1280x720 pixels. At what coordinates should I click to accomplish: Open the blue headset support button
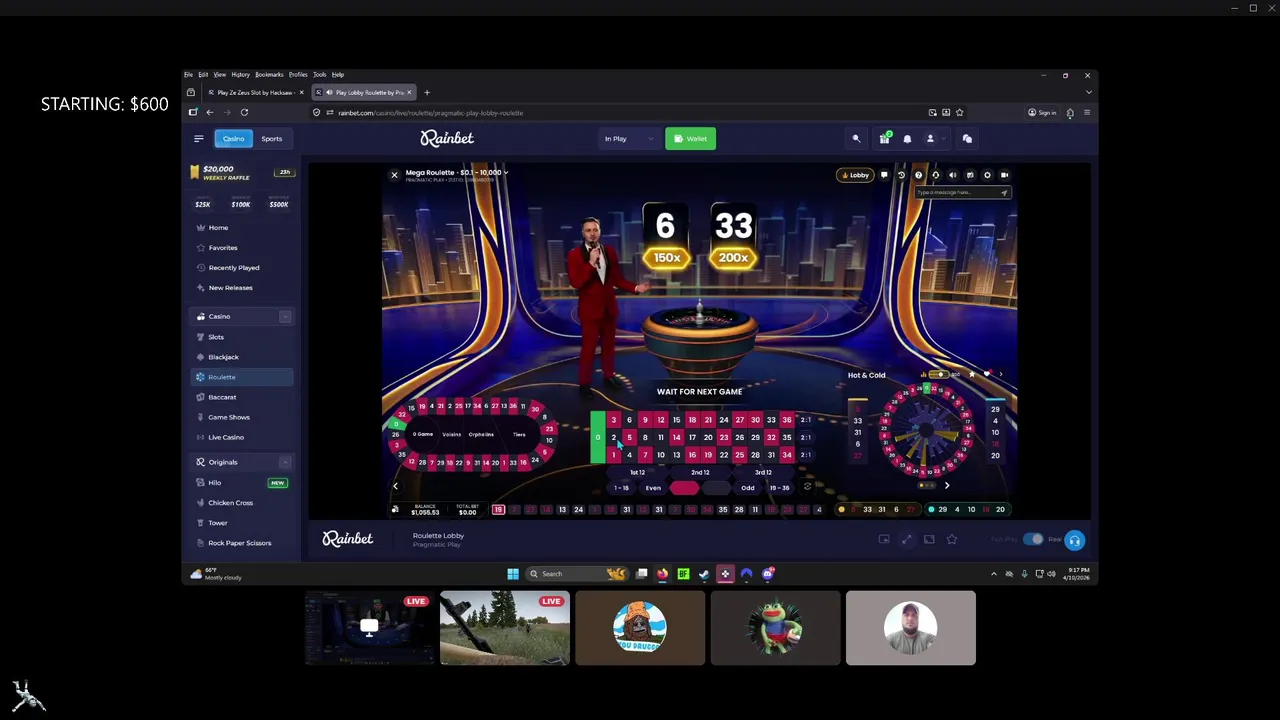[1074, 540]
